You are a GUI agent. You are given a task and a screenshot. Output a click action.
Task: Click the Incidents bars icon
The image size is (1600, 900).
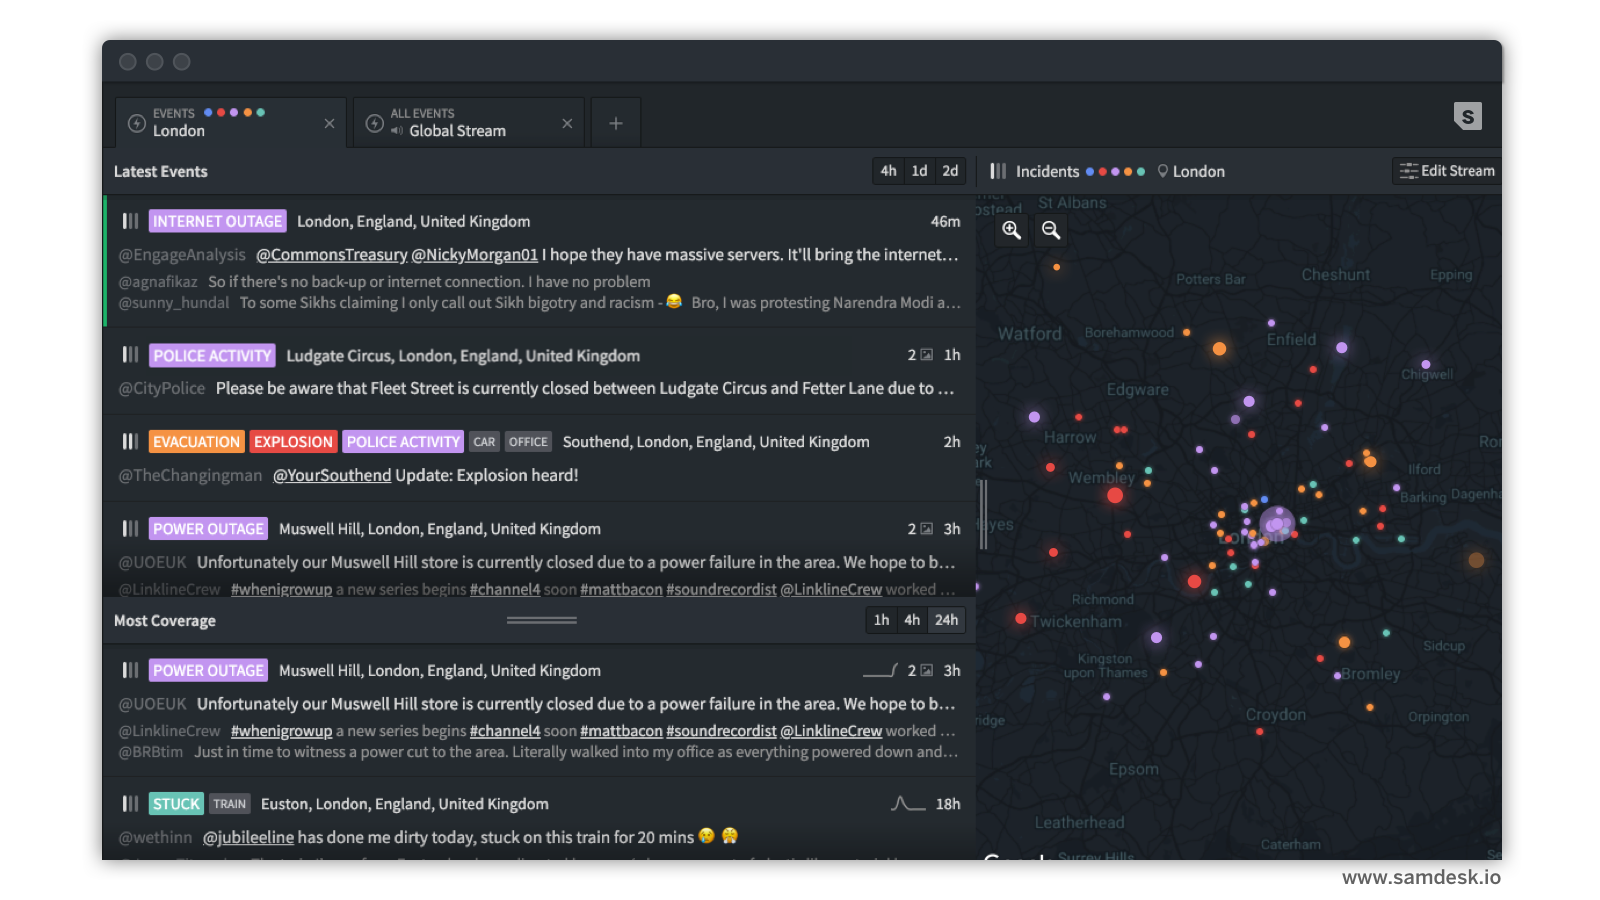click(998, 171)
